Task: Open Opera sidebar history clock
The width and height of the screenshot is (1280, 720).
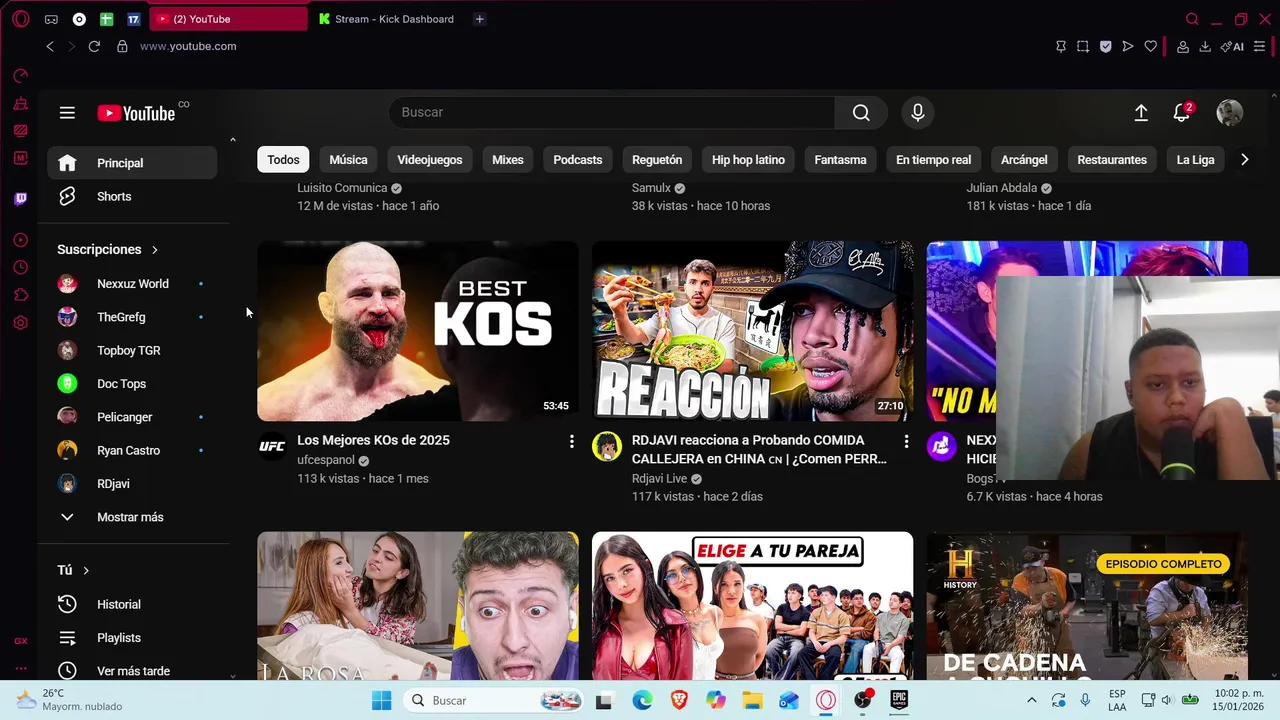Action: tap(21, 267)
